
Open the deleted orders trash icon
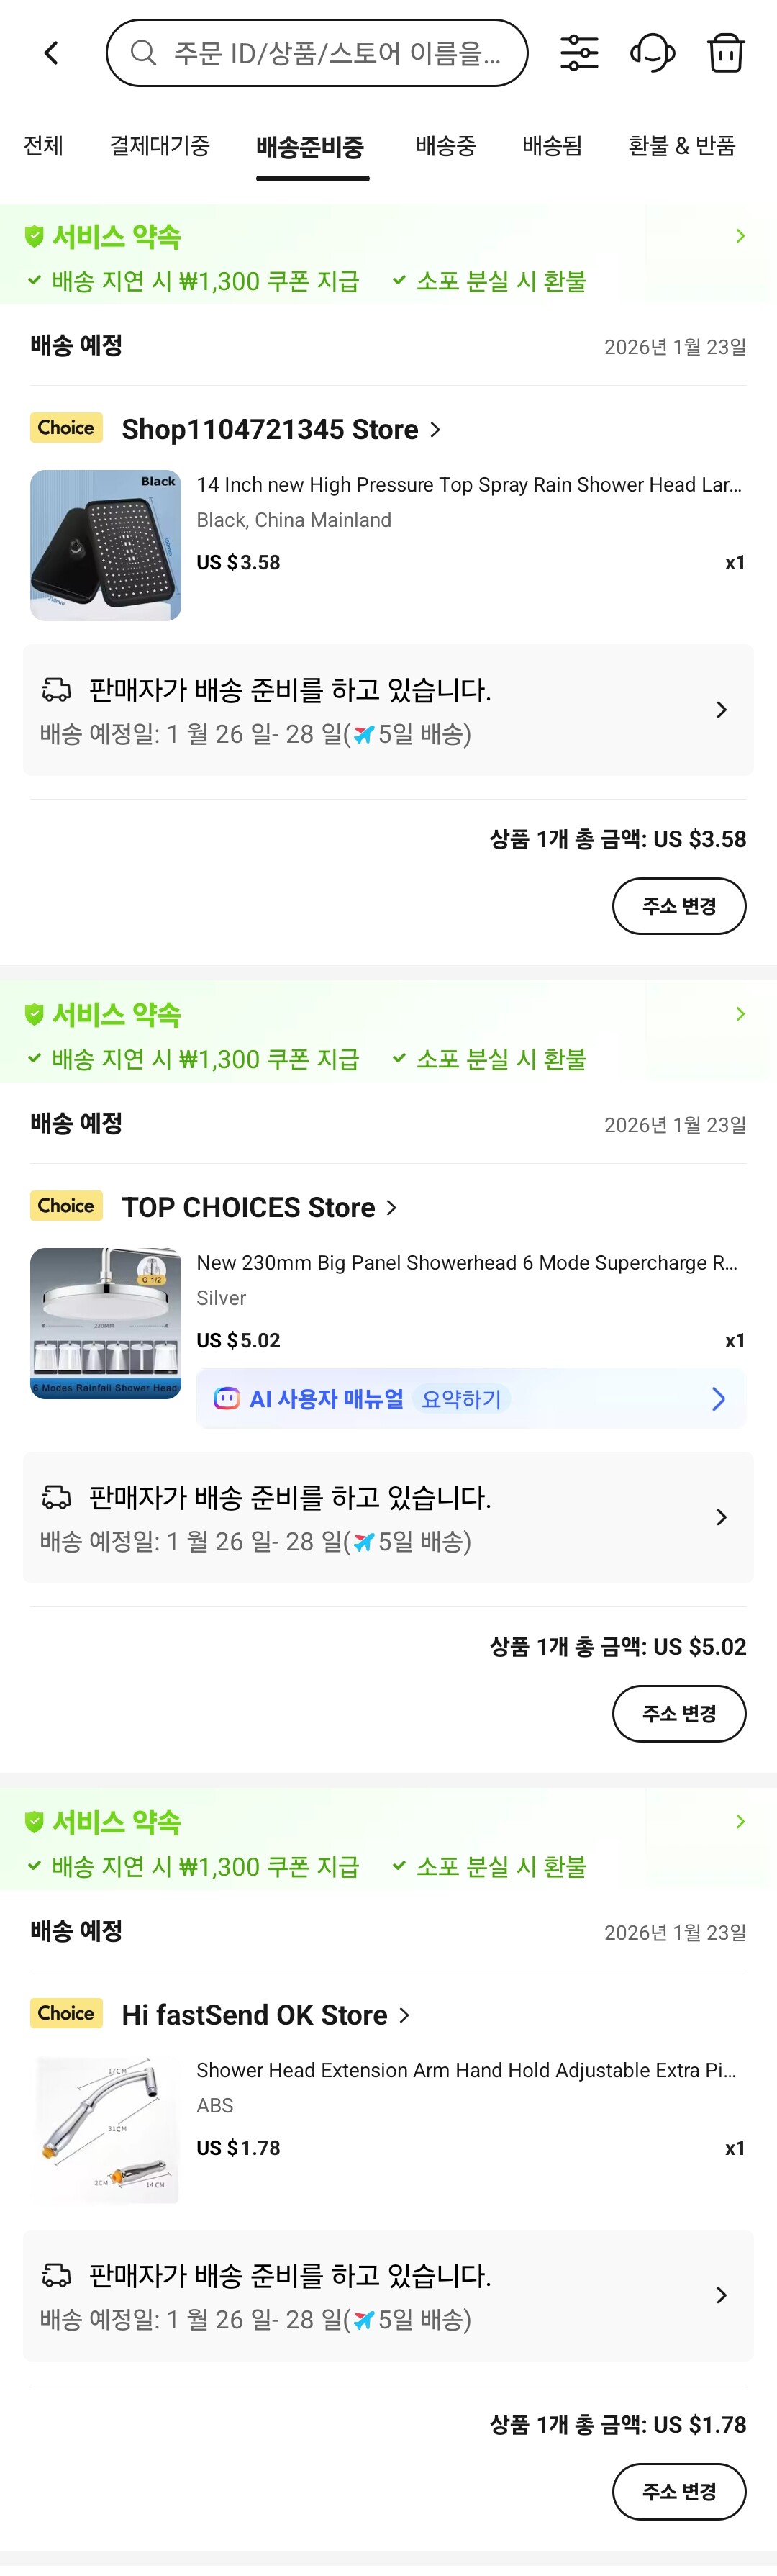click(725, 53)
